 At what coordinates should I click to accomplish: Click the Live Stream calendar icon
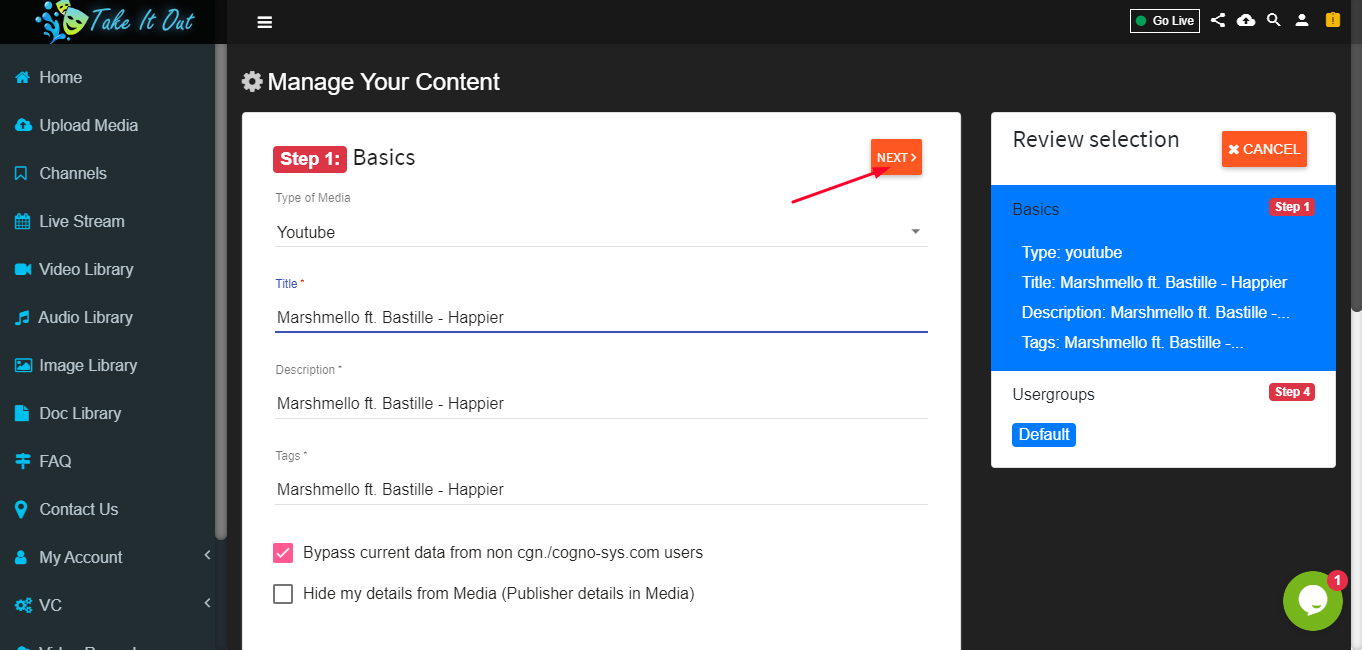click(x=22, y=221)
